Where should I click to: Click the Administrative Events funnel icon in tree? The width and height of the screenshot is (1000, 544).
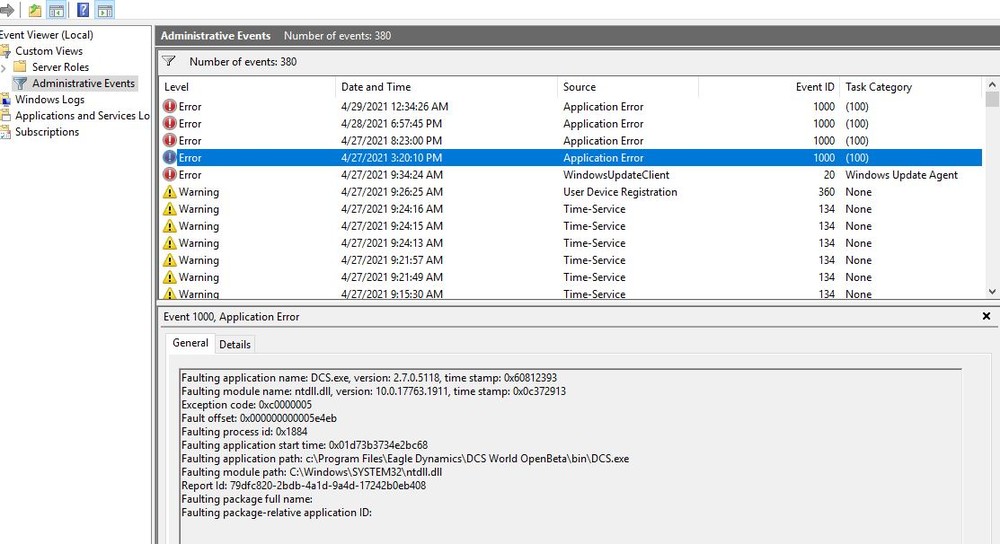click(x=20, y=84)
